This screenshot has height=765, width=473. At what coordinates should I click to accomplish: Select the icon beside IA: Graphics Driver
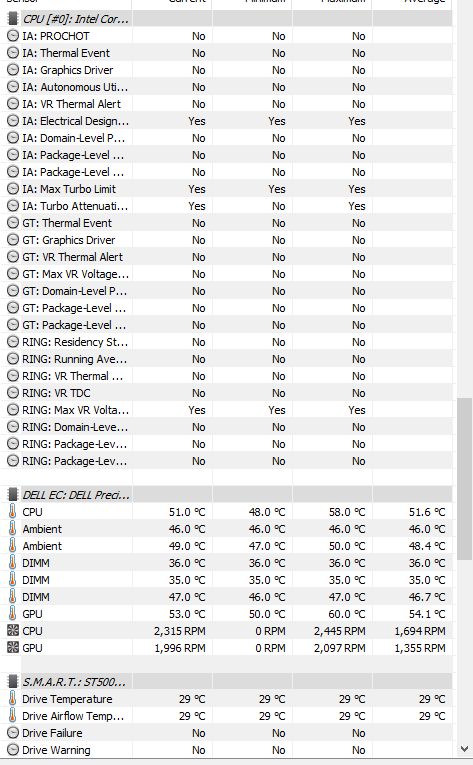click(x=13, y=70)
